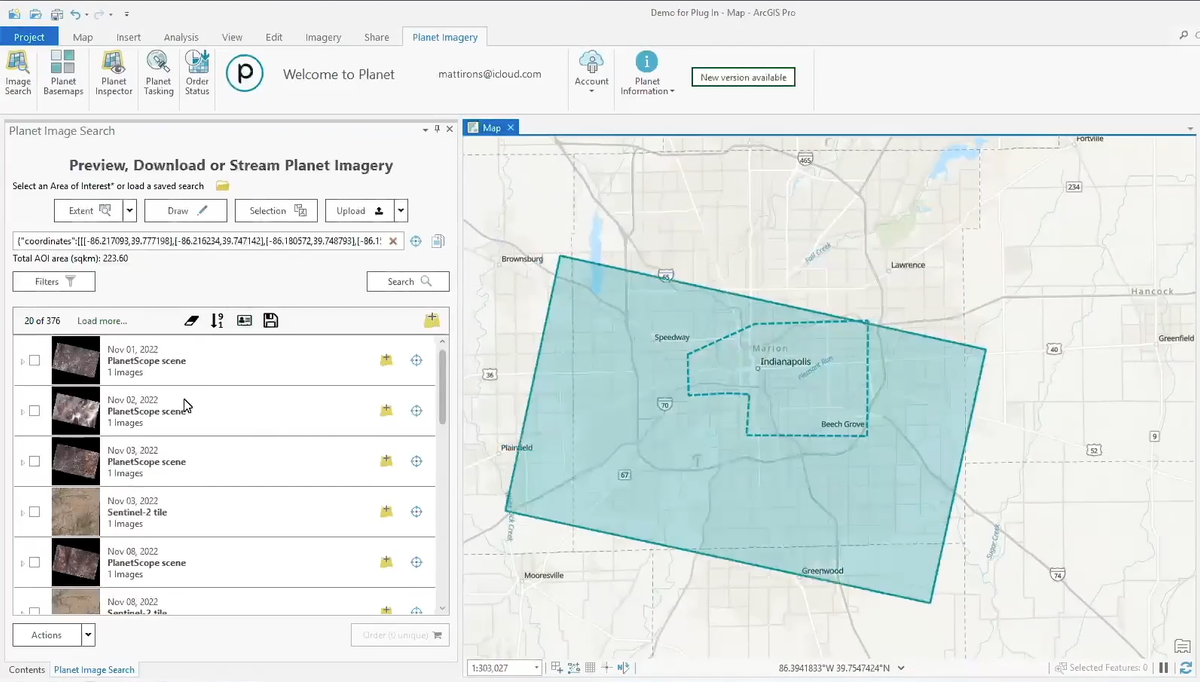Viewport: 1200px width, 682px height.
Task: Open the Planet Basemaps tool
Action: click(63, 73)
